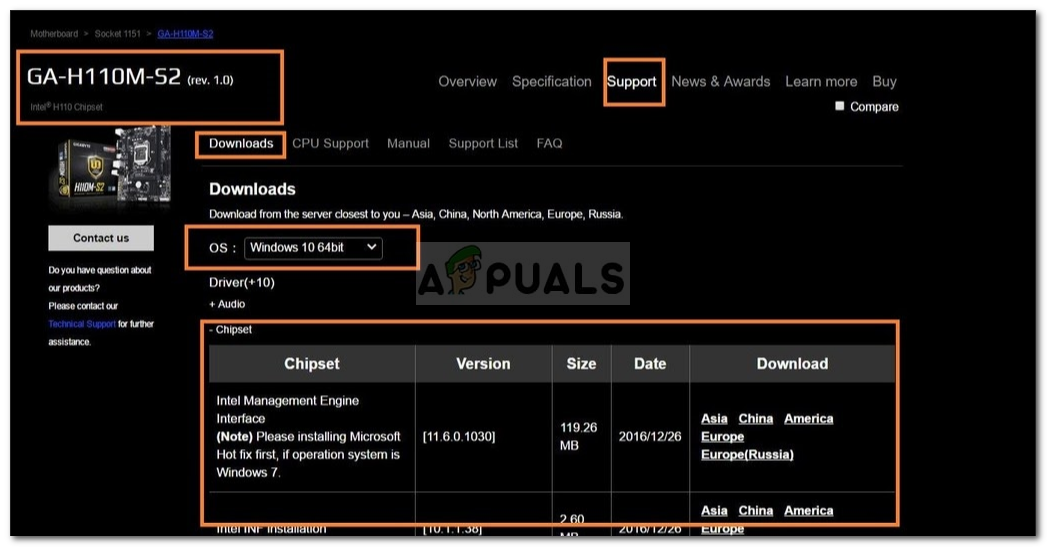Image resolution: width=1047 pixels, height=547 pixels.
Task: Click the H110M-S2 motherboard product image
Action: coord(112,167)
